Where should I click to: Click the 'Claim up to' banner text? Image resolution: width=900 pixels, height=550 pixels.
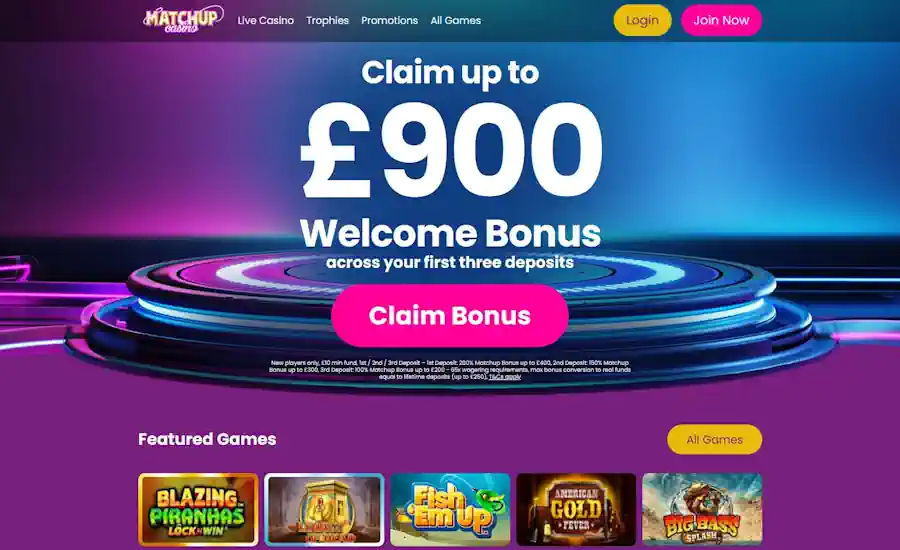[450, 73]
